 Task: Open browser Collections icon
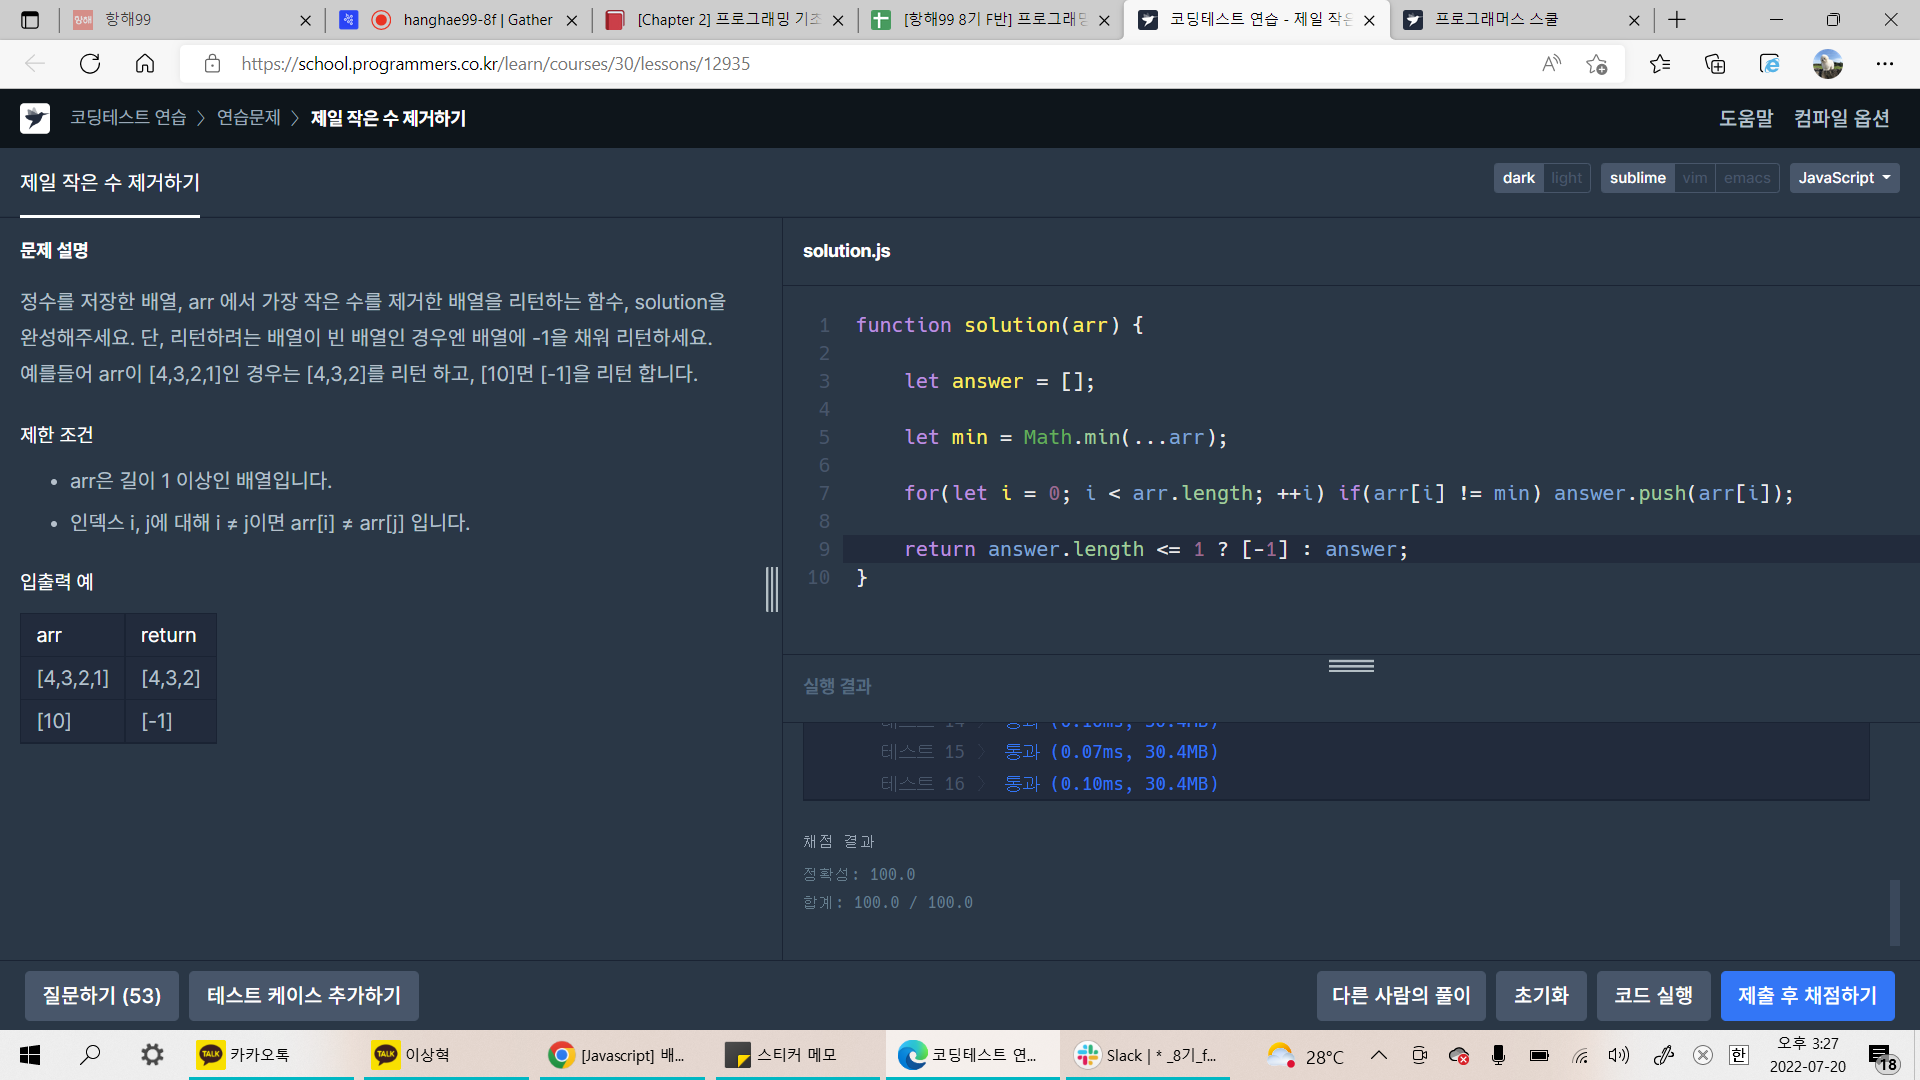tap(1715, 64)
